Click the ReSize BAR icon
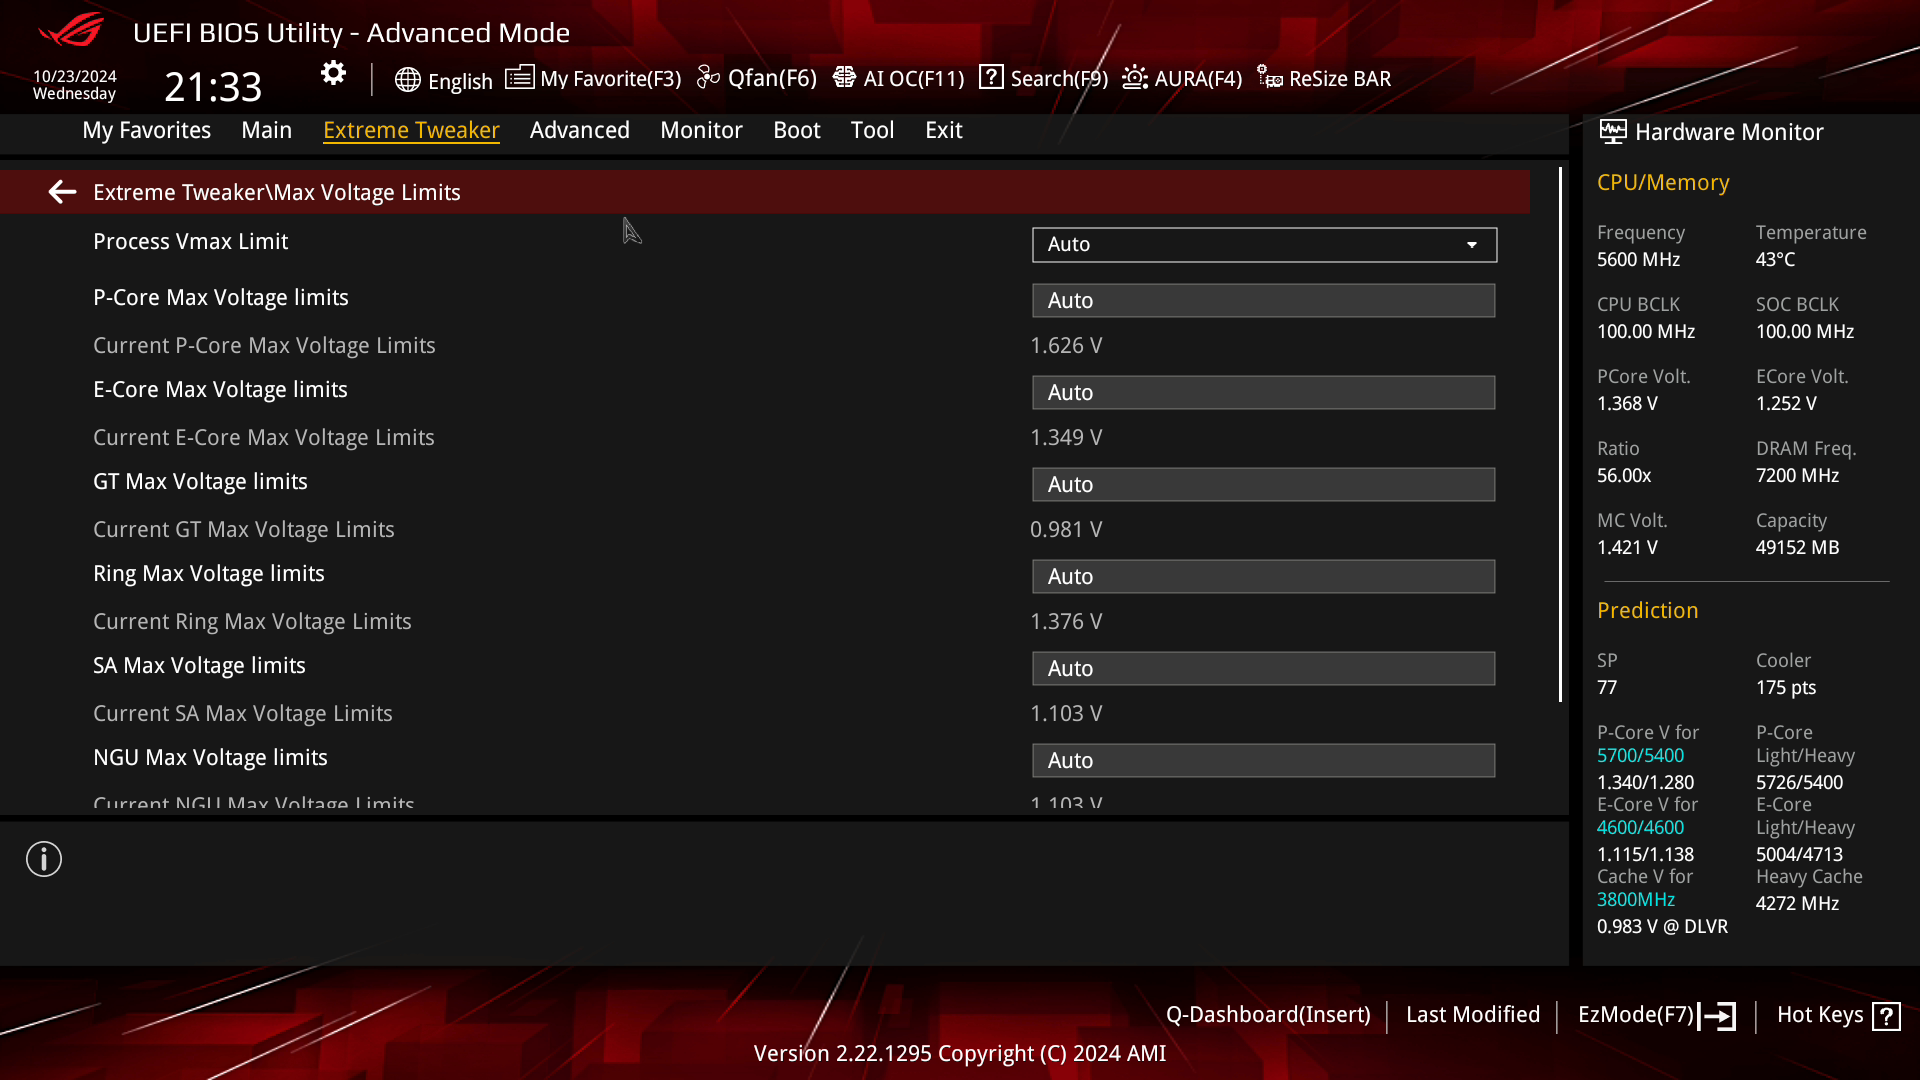The height and width of the screenshot is (1080, 1920). 1322,78
